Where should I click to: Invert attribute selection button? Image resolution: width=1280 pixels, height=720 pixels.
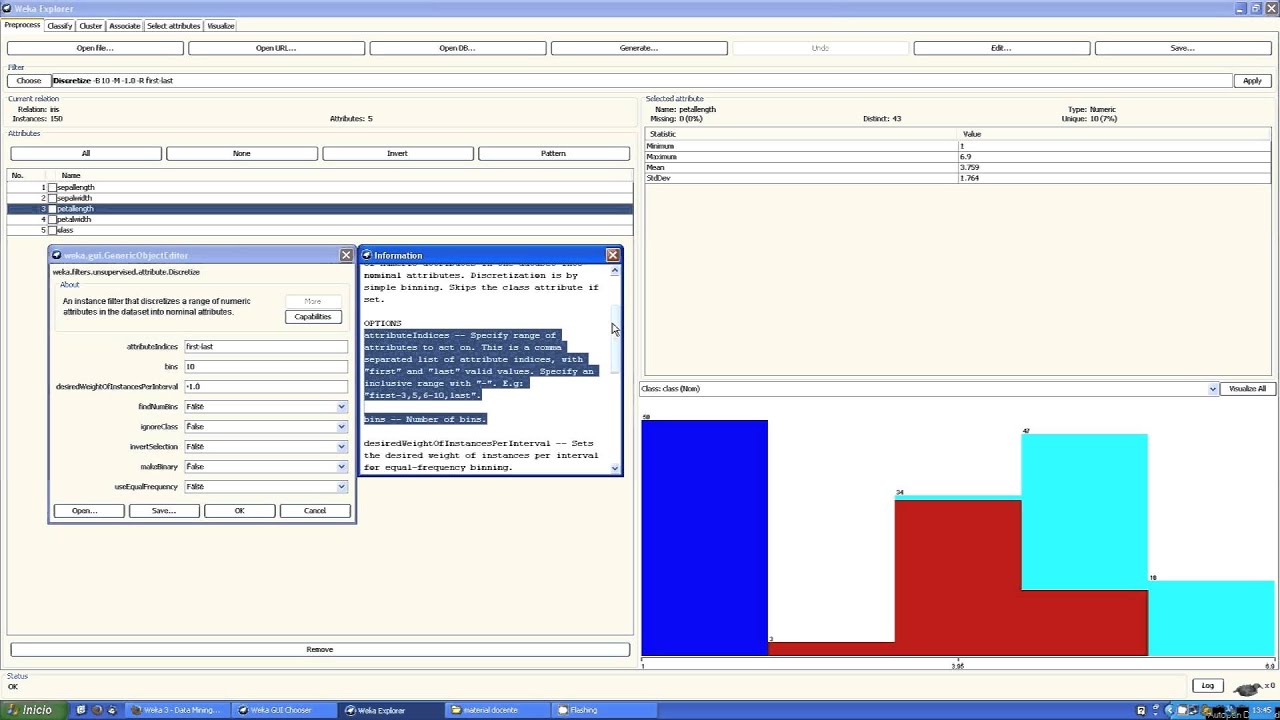tap(398, 153)
